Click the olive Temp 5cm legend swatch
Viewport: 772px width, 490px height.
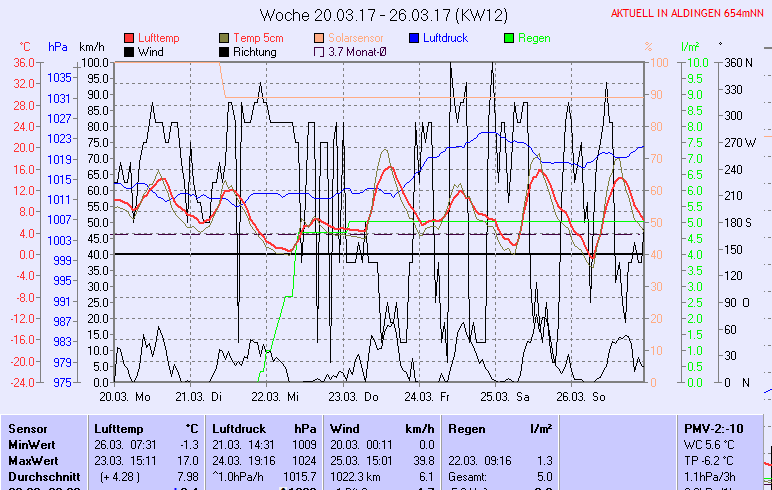click(x=224, y=38)
